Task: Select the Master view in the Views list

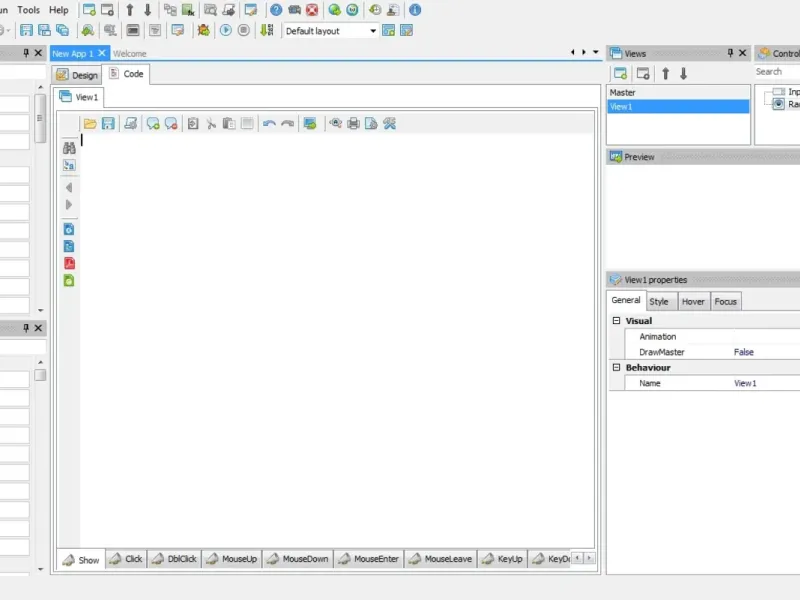Action: [x=678, y=92]
